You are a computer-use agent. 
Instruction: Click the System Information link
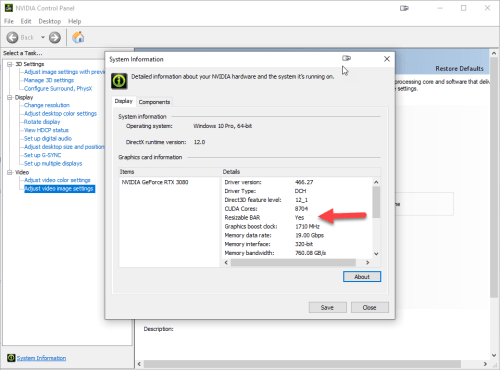coord(41,358)
